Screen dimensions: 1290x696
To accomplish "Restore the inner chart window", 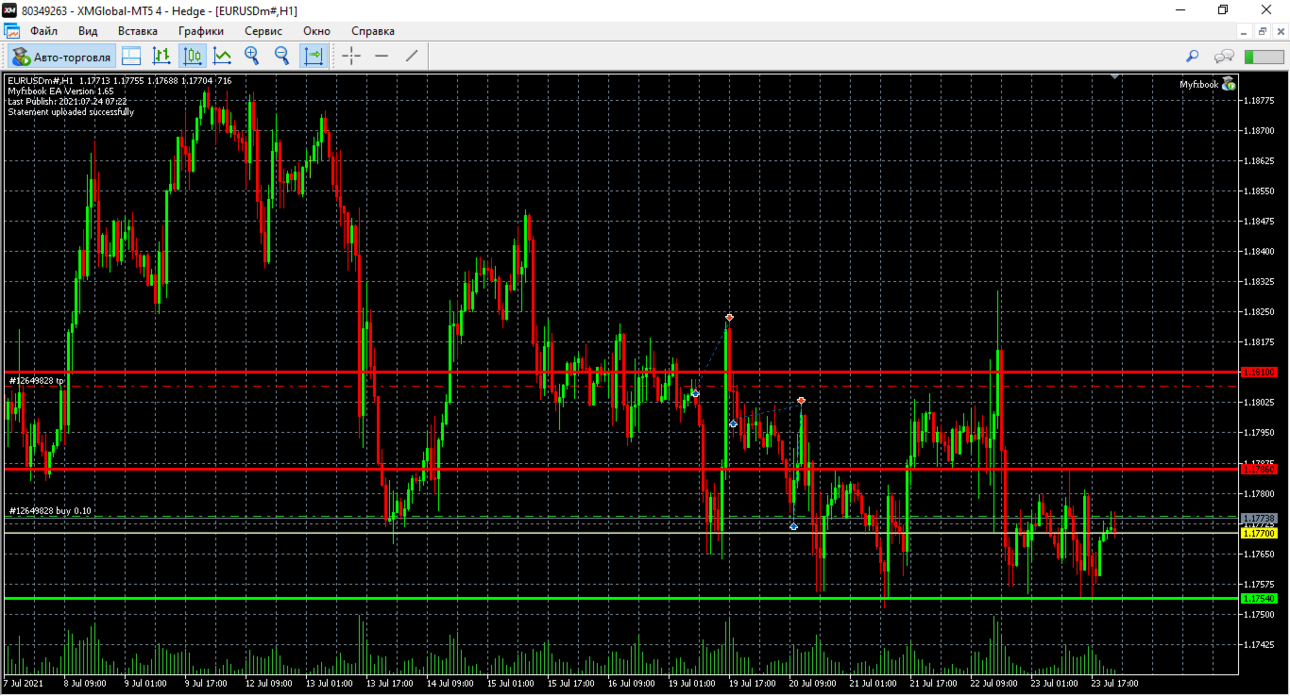I will [x=1263, y=31].
